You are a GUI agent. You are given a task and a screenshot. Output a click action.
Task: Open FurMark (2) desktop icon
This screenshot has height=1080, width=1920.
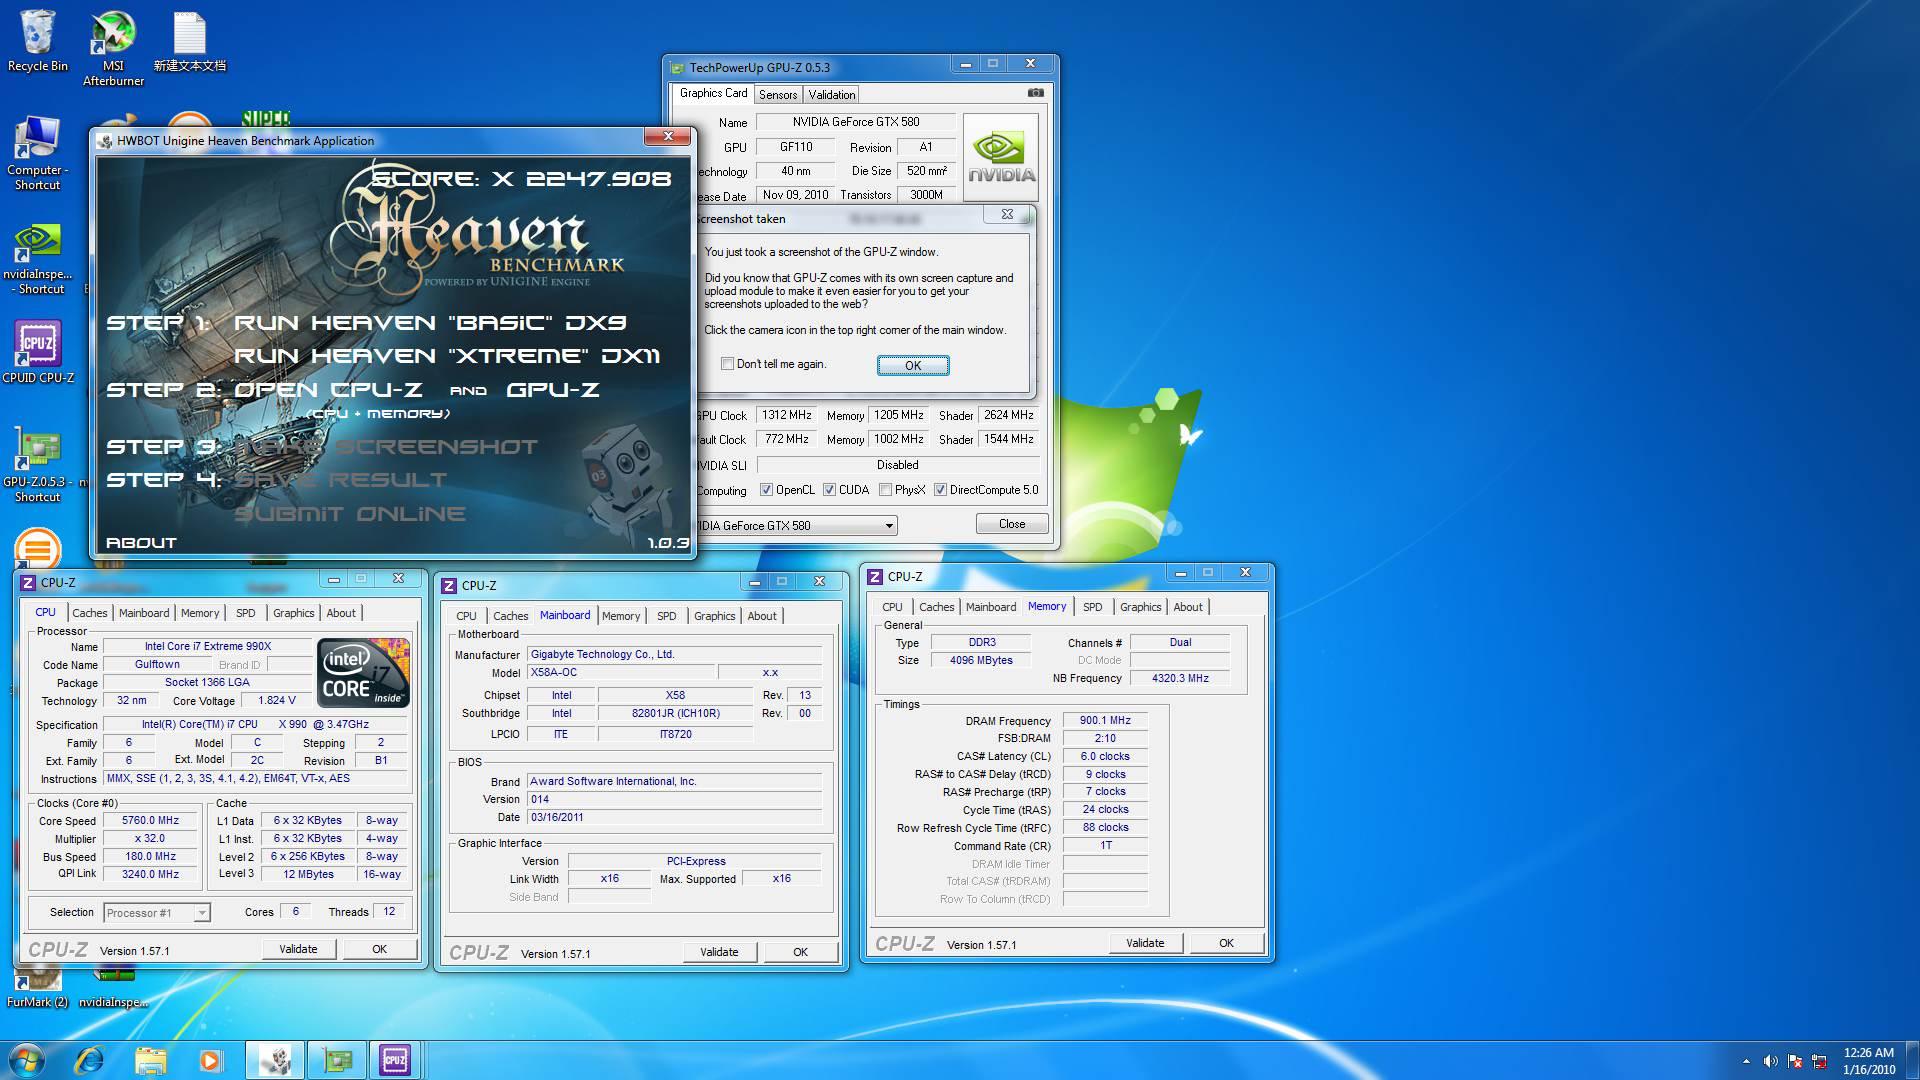(37, 986)
